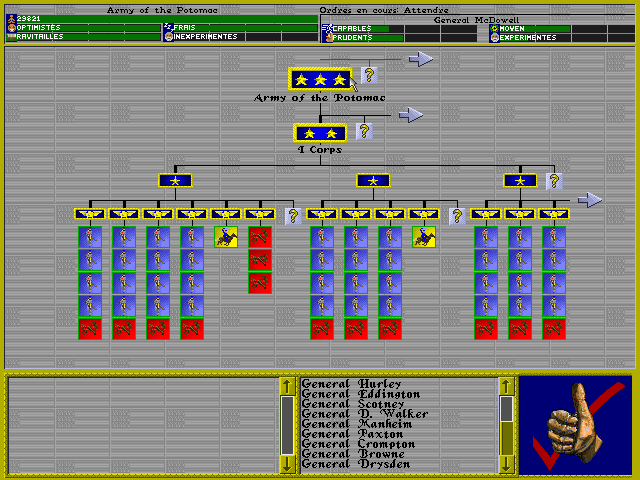Click the MOYEN rating bar
Screen dimensions: 640x480
pyautogui.click(x=562, y=29)
